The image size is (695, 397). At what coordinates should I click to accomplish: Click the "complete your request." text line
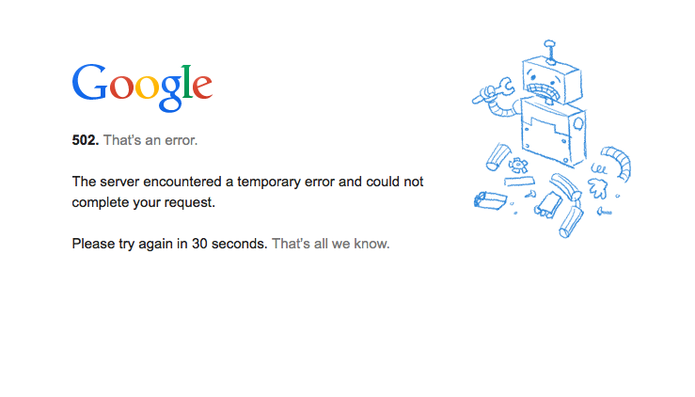click(x=144, y=202)
